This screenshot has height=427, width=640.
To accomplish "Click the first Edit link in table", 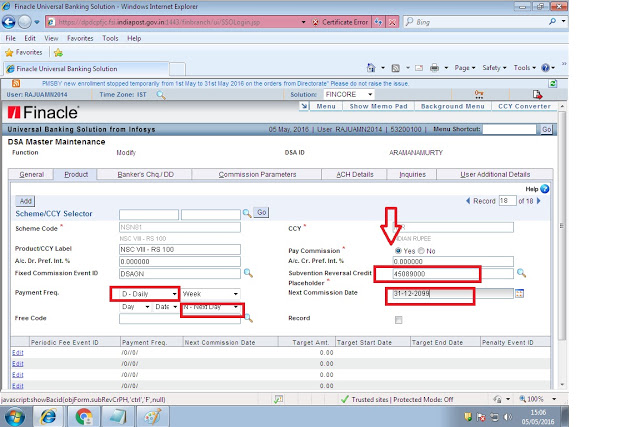I will click(18, 352).
